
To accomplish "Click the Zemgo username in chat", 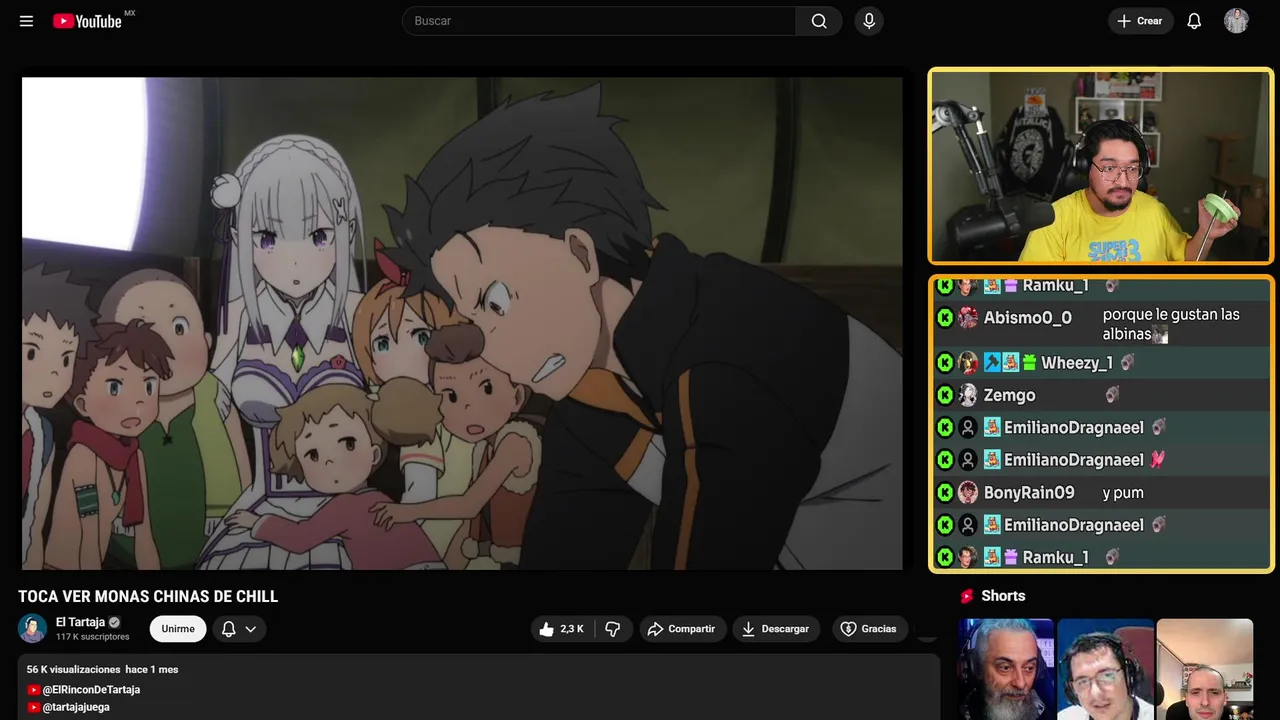I will (1009, 395).
